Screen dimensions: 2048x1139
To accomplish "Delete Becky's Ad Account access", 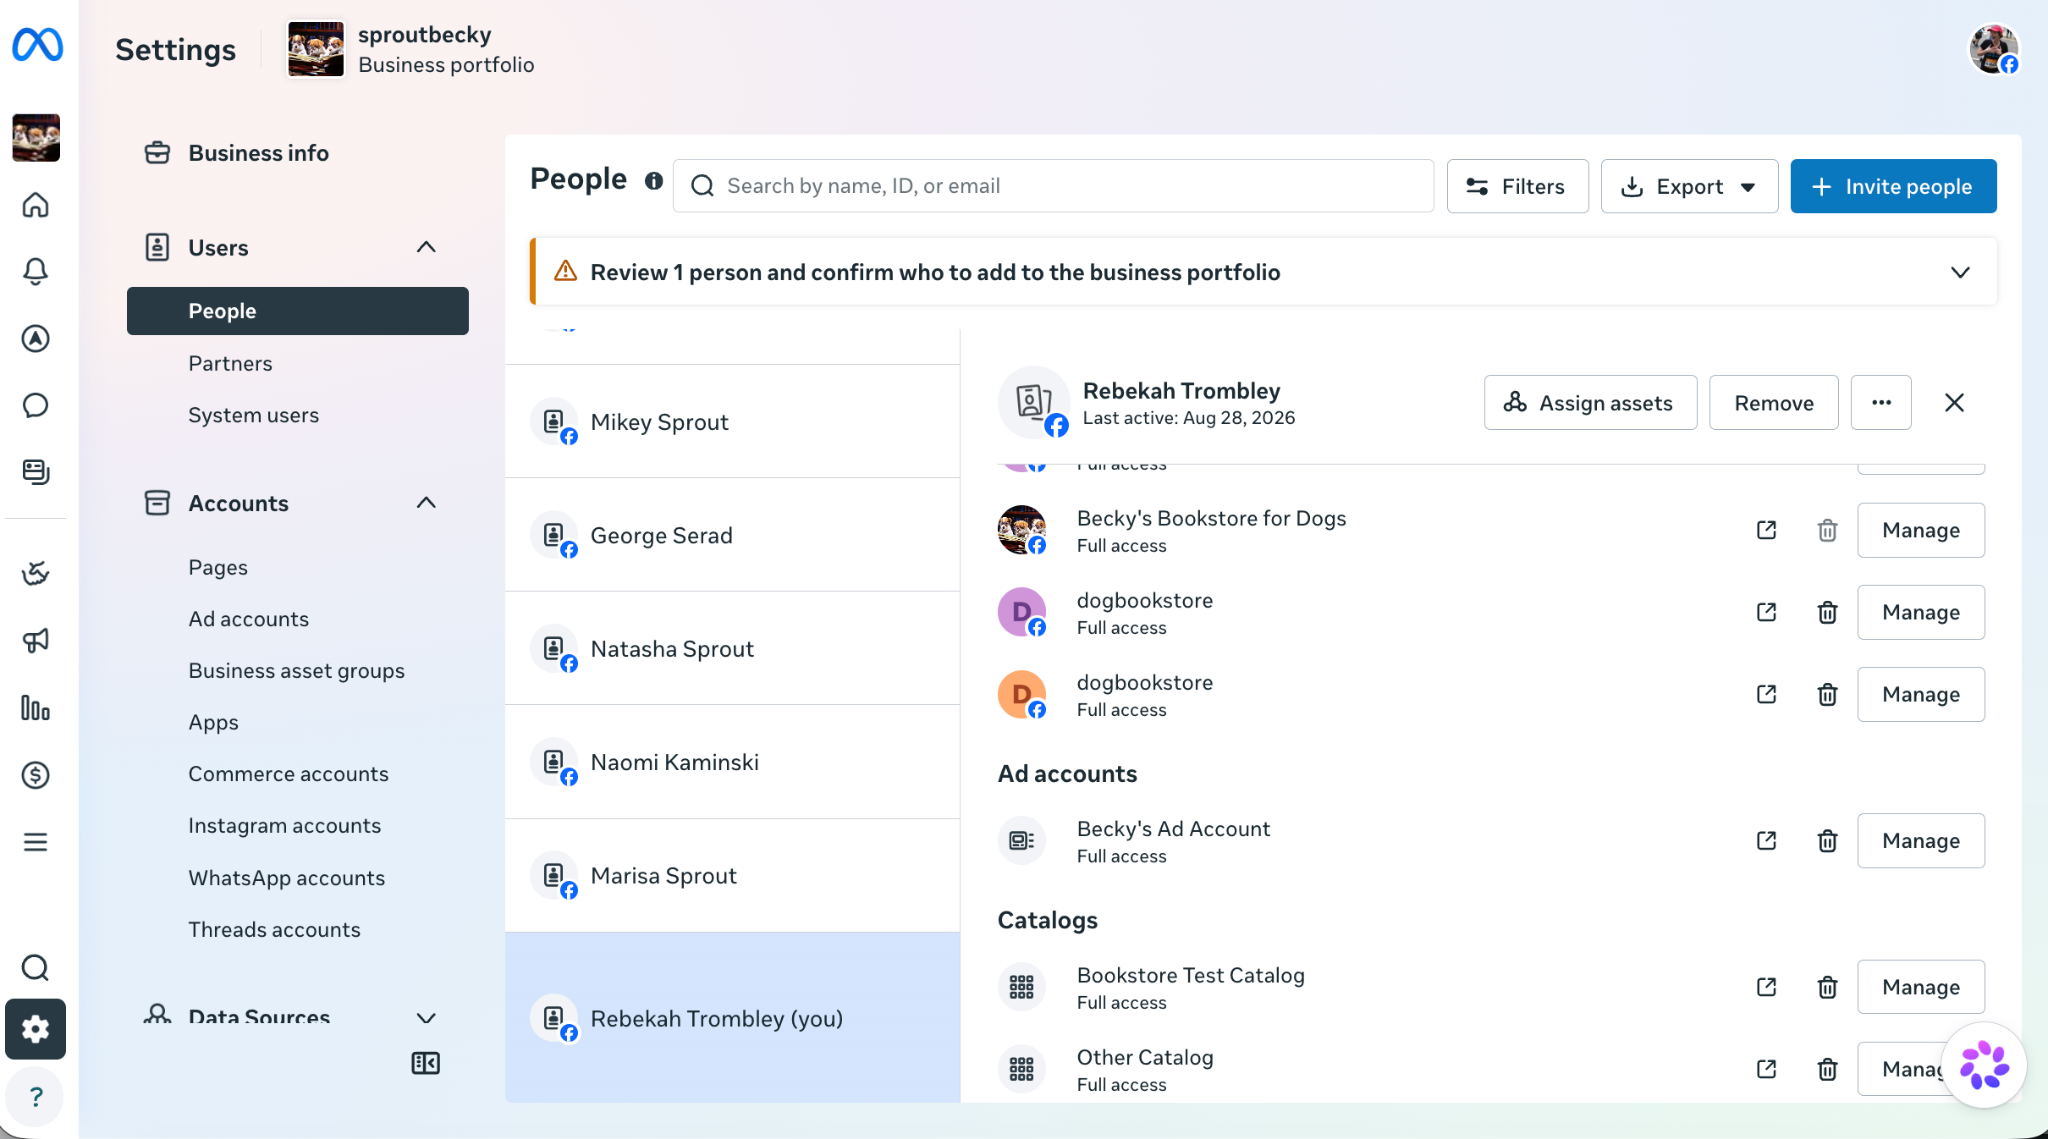I will click(x=1827, y=841).
